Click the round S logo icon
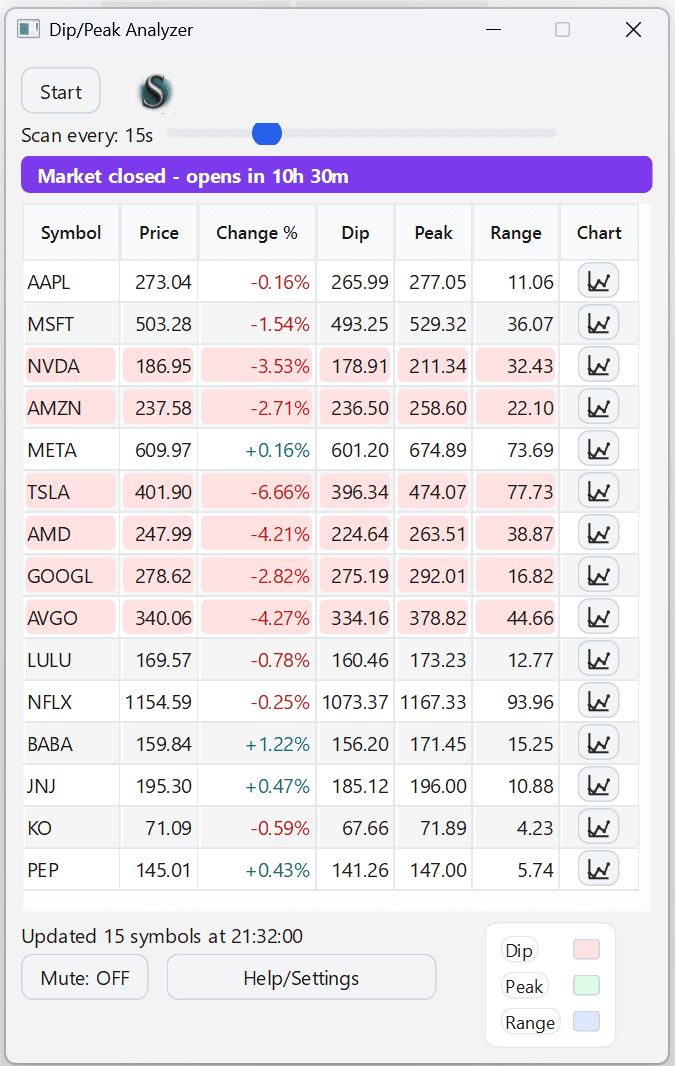Viewport: 675px width, 1066px height. (155, 92)
